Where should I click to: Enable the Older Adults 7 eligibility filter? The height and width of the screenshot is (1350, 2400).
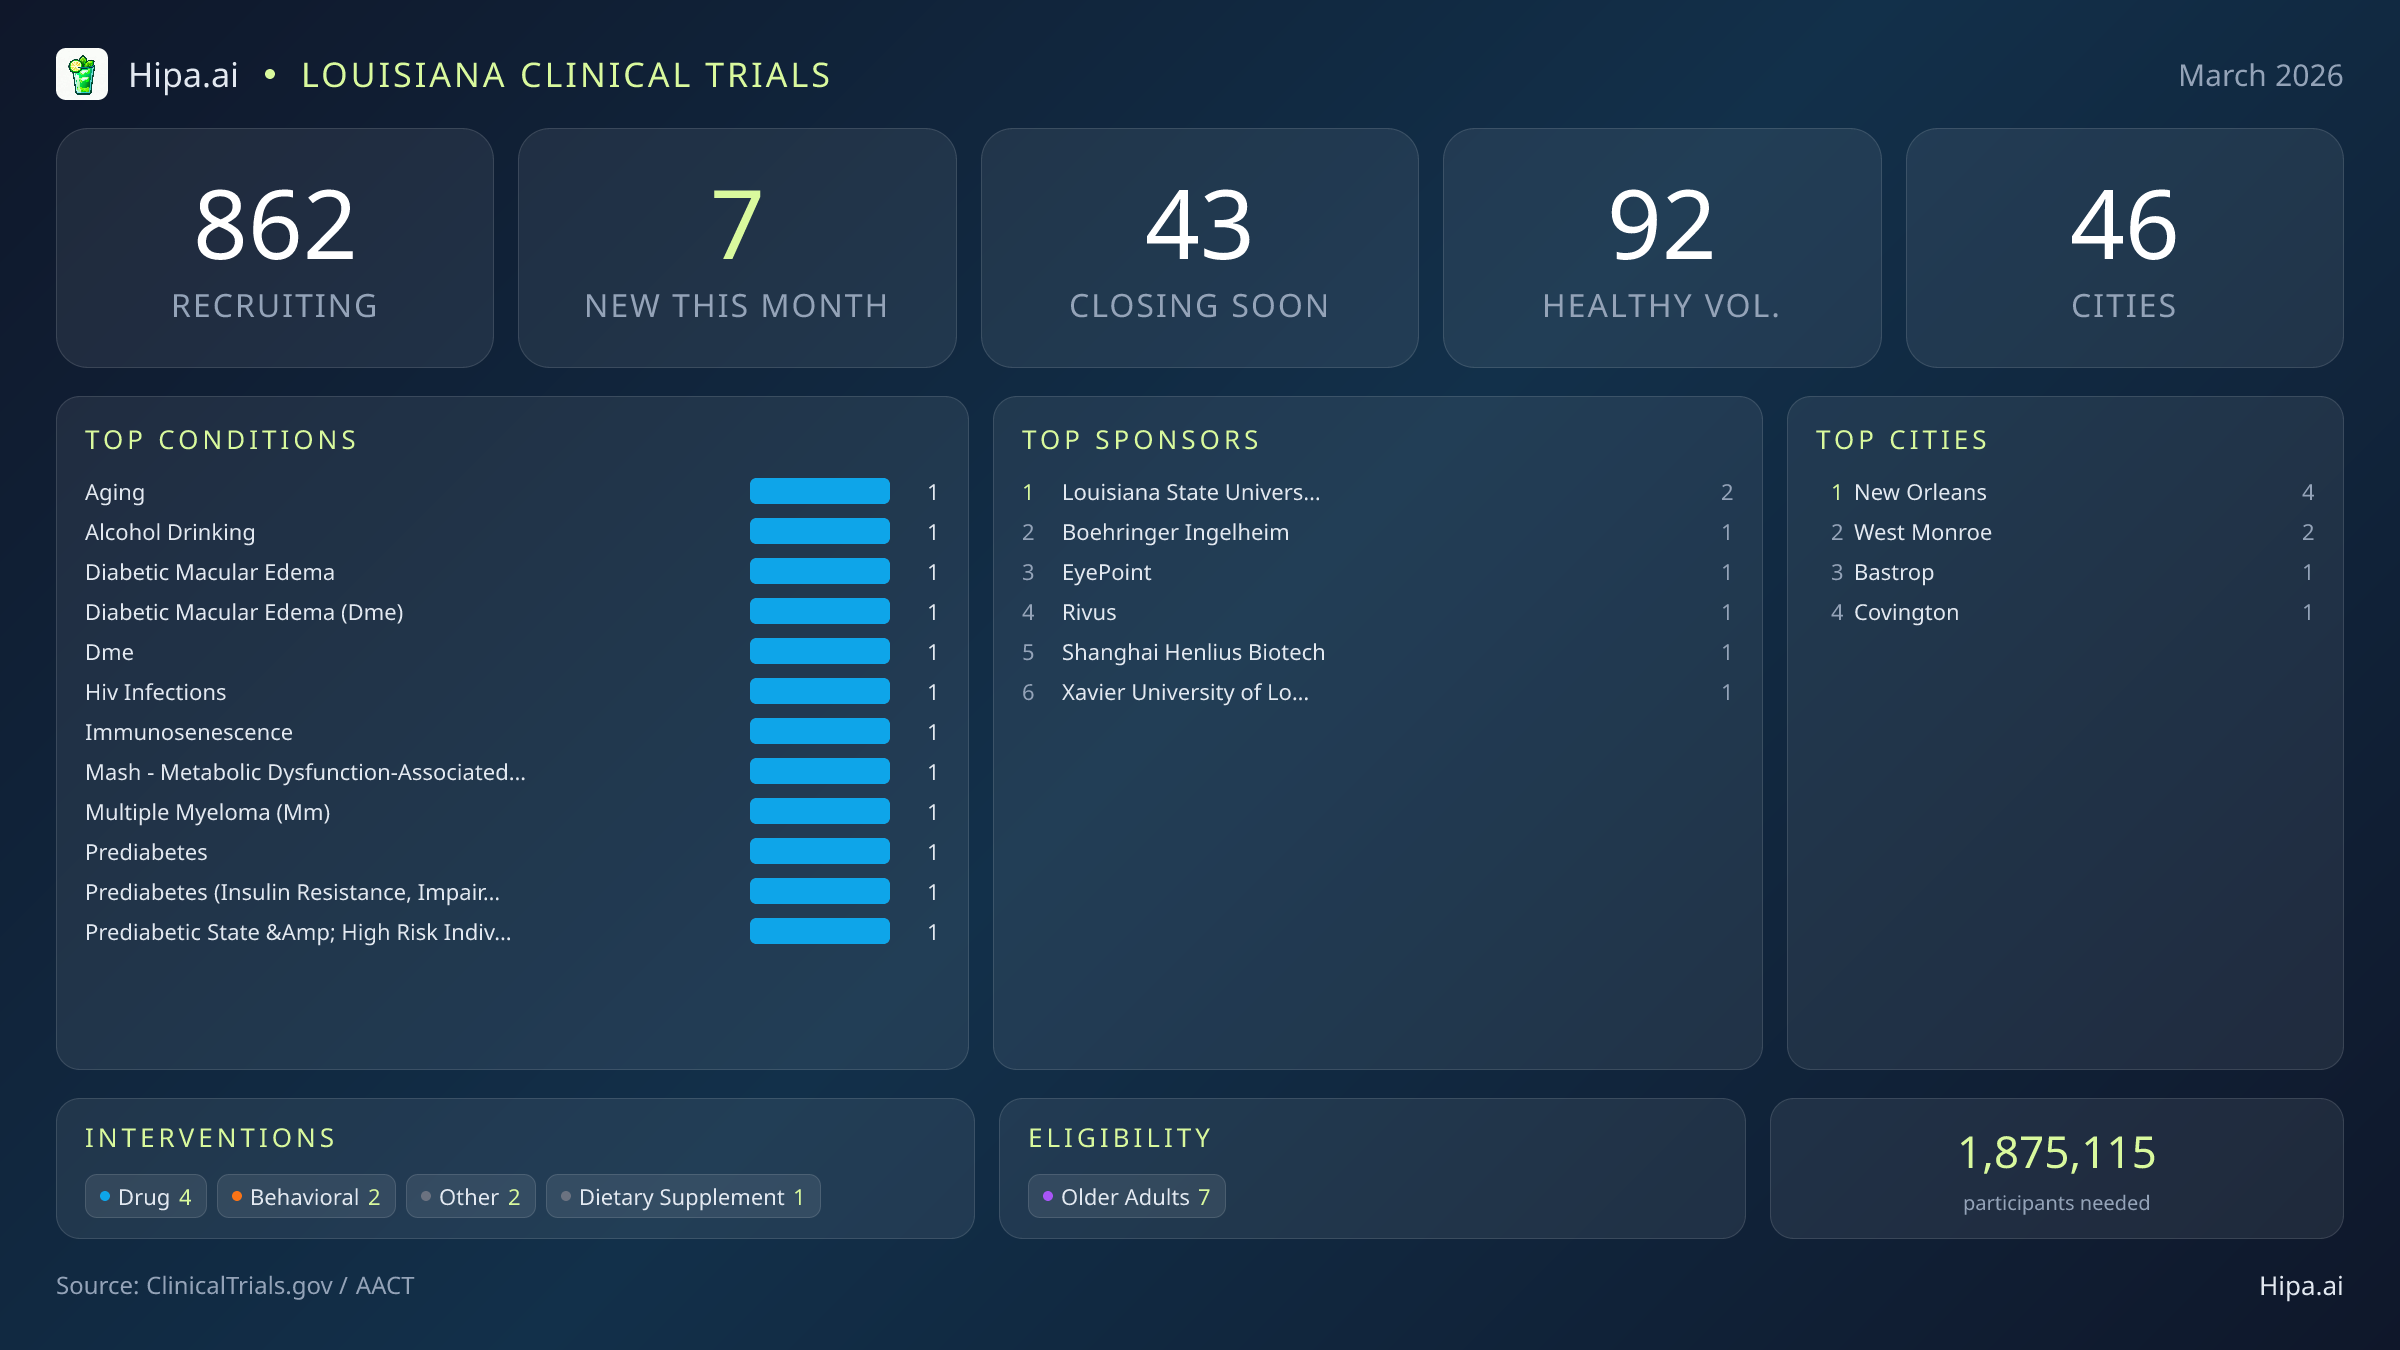[x=1126, y=1196]
